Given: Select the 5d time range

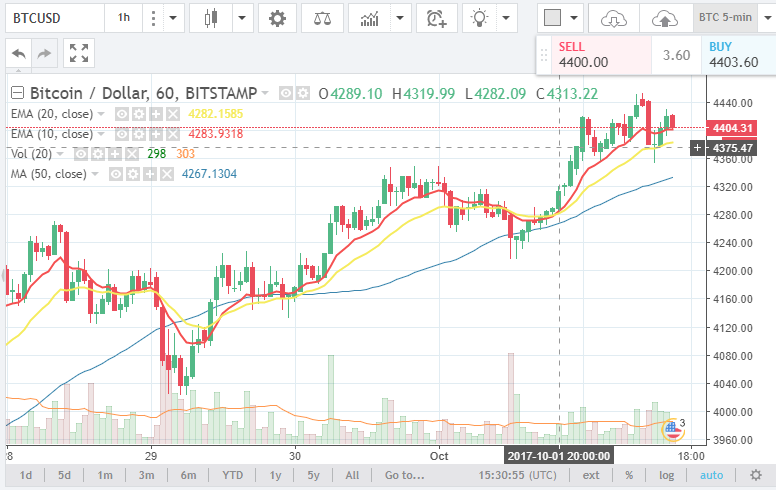Looking at the screenshot, I should pos(64,475).
